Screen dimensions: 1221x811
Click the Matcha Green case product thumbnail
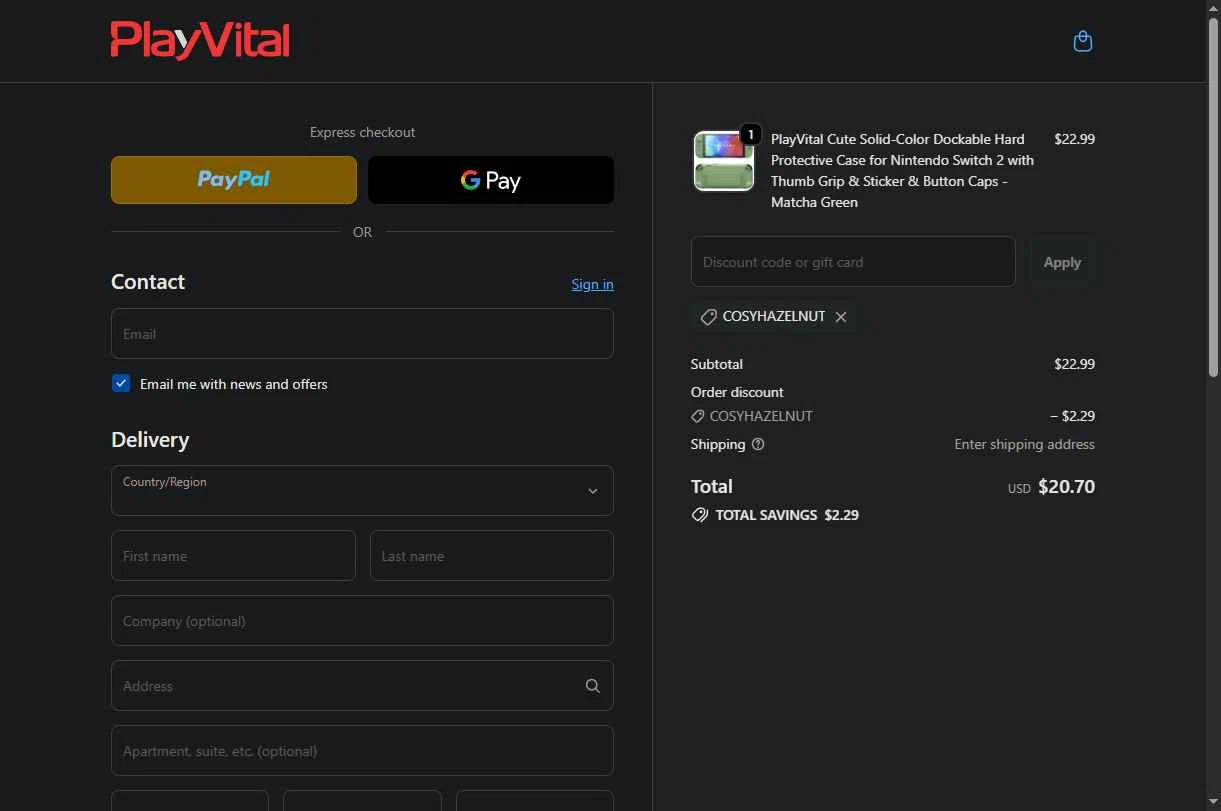pos(723,161)
